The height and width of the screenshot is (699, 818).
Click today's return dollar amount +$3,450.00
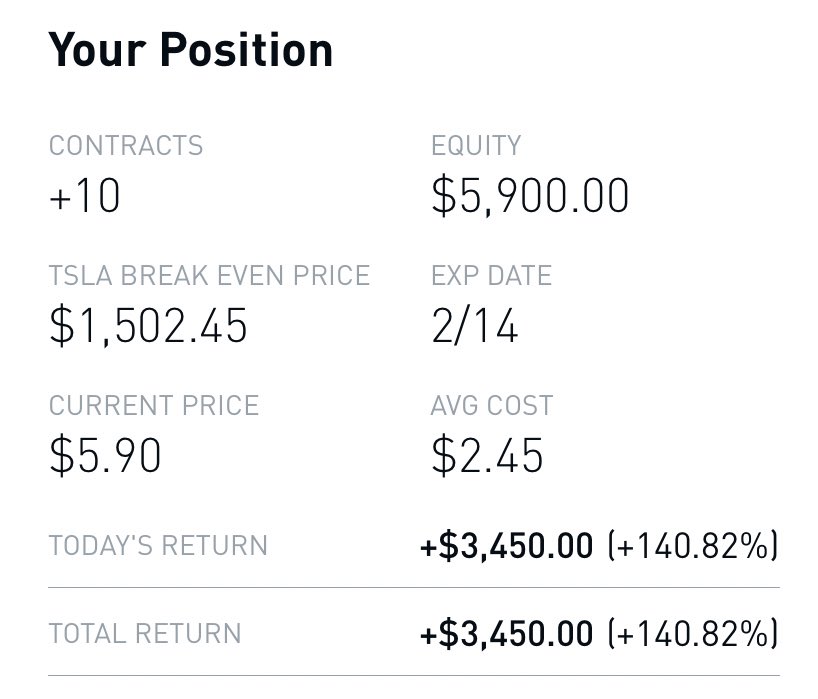(507, 546)
